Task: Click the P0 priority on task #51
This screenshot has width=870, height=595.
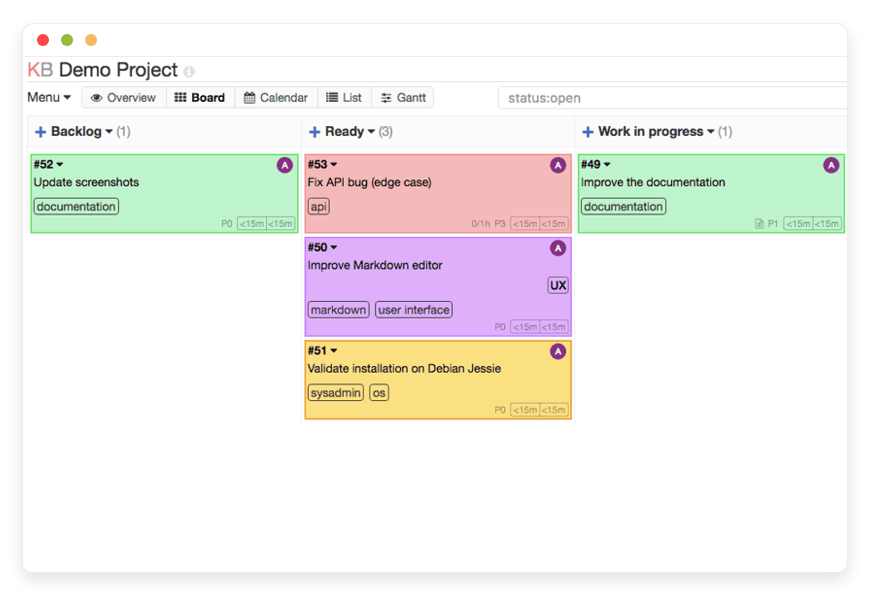Action: 500,410
